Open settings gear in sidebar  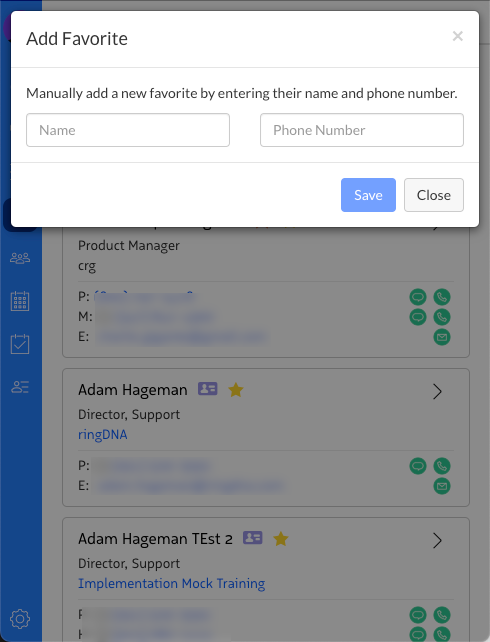pyautogui.click(x=20, y=619)
